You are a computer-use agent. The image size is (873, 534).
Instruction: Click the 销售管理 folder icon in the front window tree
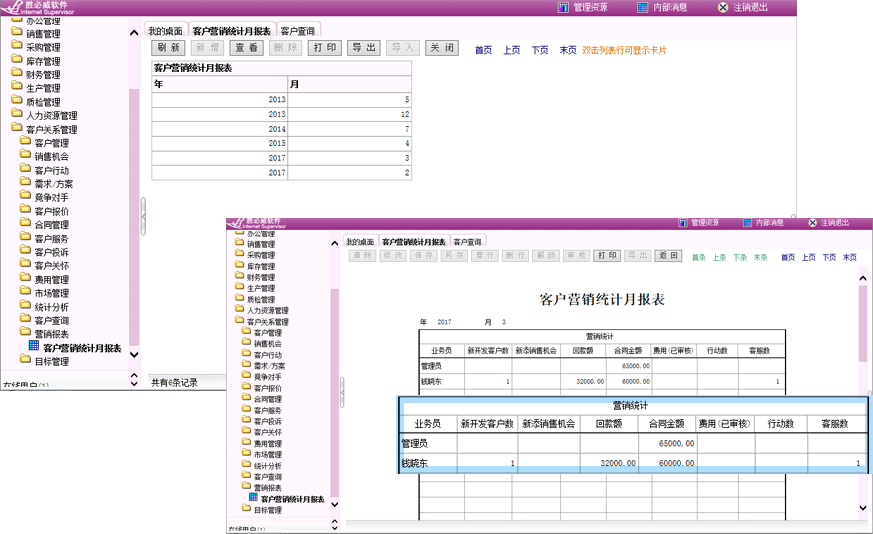[239, 243]
